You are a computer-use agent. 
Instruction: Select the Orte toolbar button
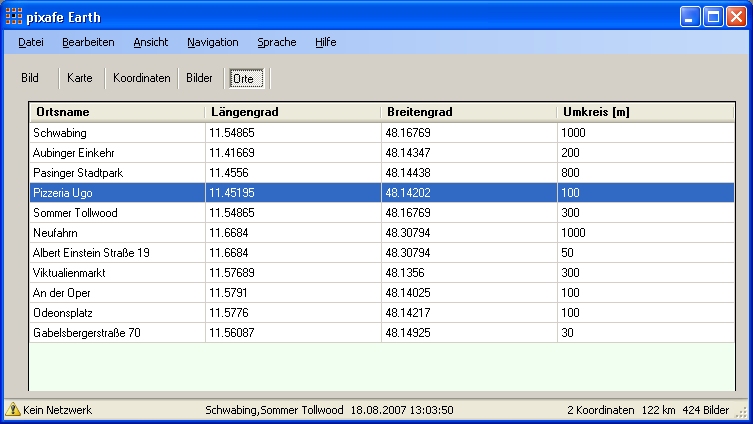click(243, 78)
